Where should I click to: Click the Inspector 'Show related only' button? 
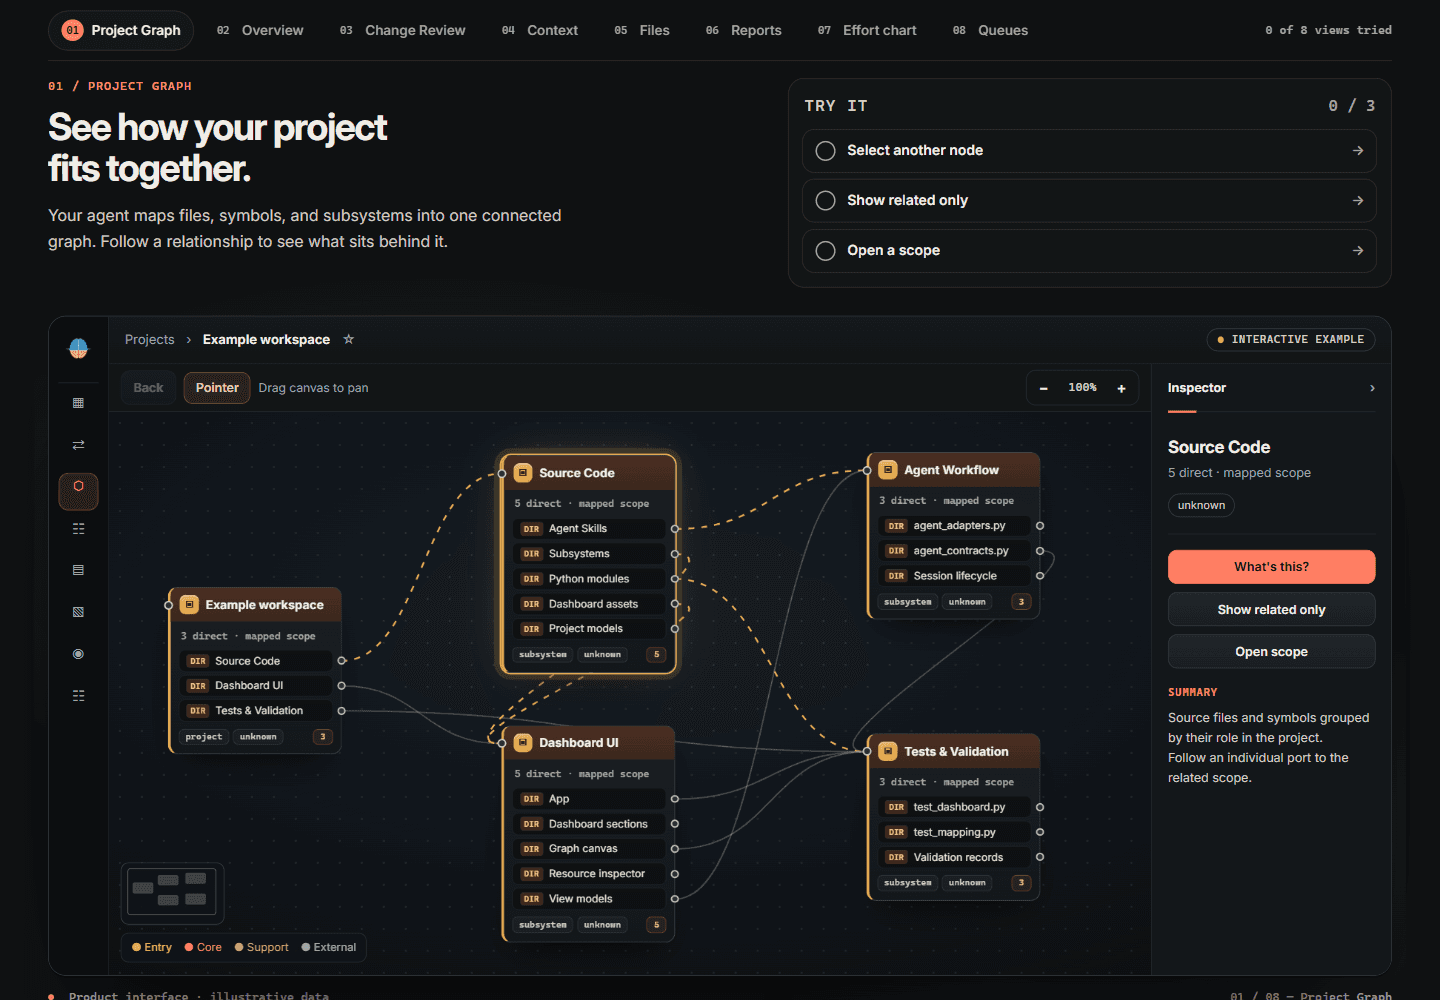click(x=1271, y=610)
